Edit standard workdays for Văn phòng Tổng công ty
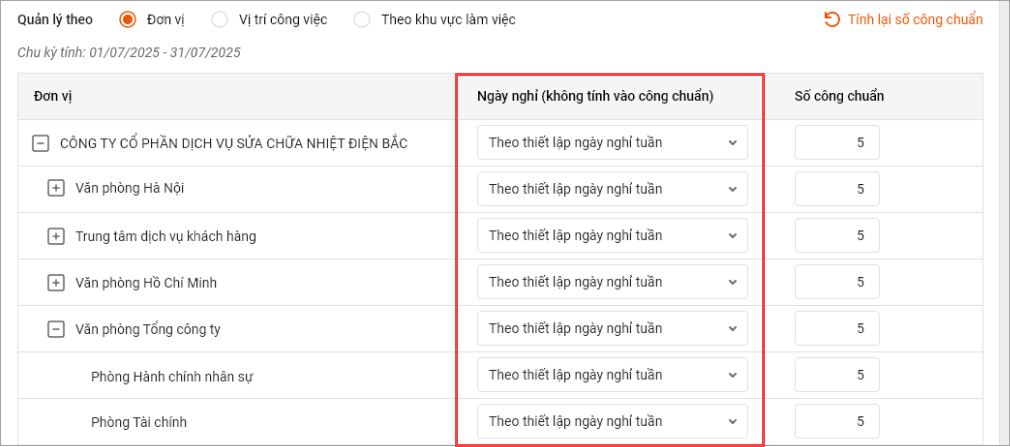 click(837, 329)
